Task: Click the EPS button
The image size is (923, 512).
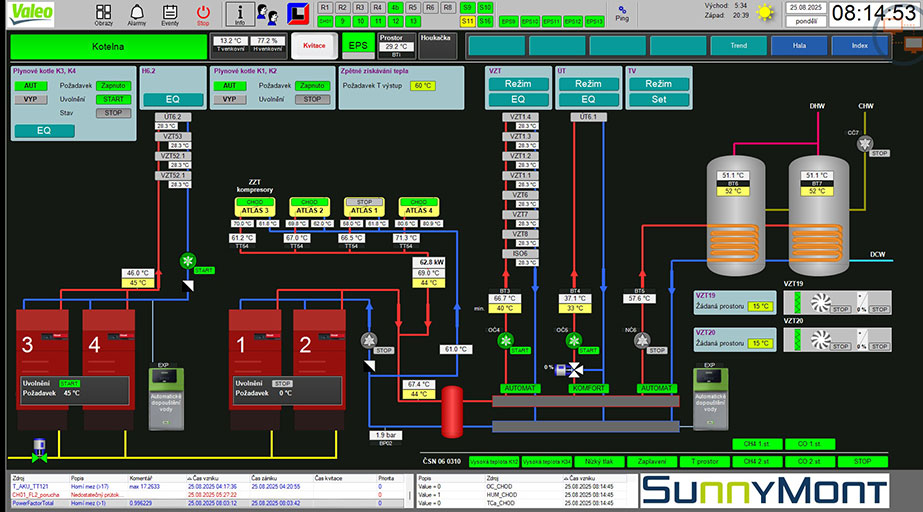Action: pos(358,45)
